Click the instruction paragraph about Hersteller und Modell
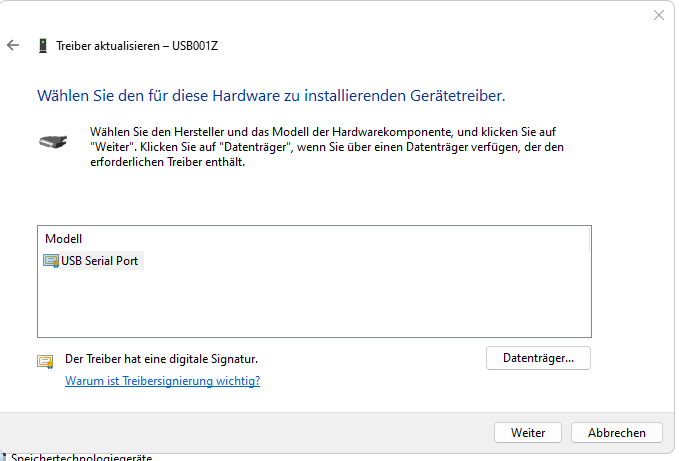This screenshot has width=679, height=461. [327, 147]
